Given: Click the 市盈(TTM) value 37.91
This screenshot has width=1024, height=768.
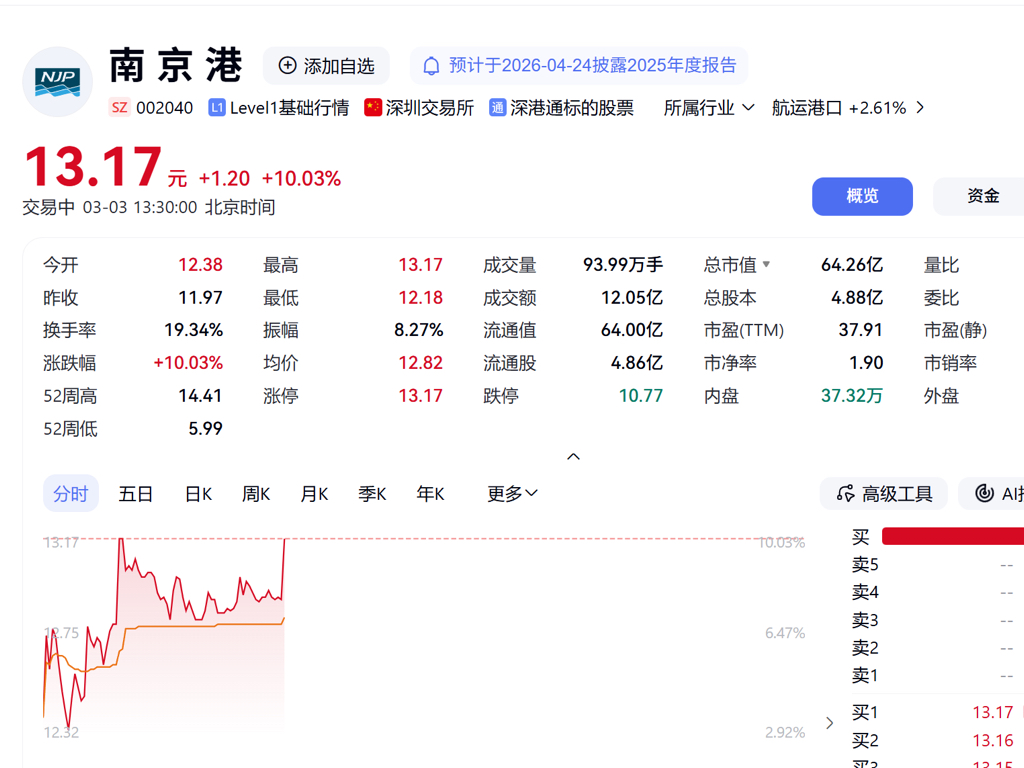Looking at the screenshot, I should click(861, 330).
